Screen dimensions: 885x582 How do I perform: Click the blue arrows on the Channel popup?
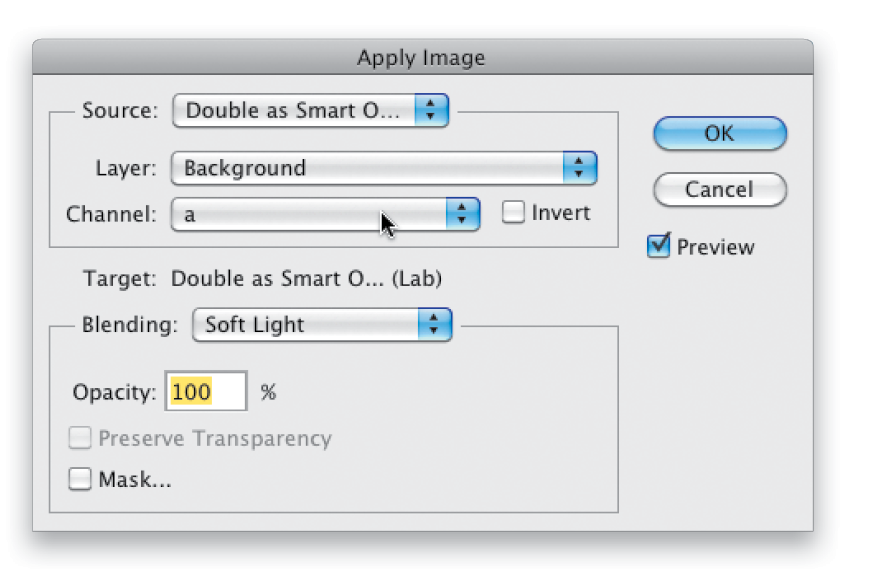(463, 214)
